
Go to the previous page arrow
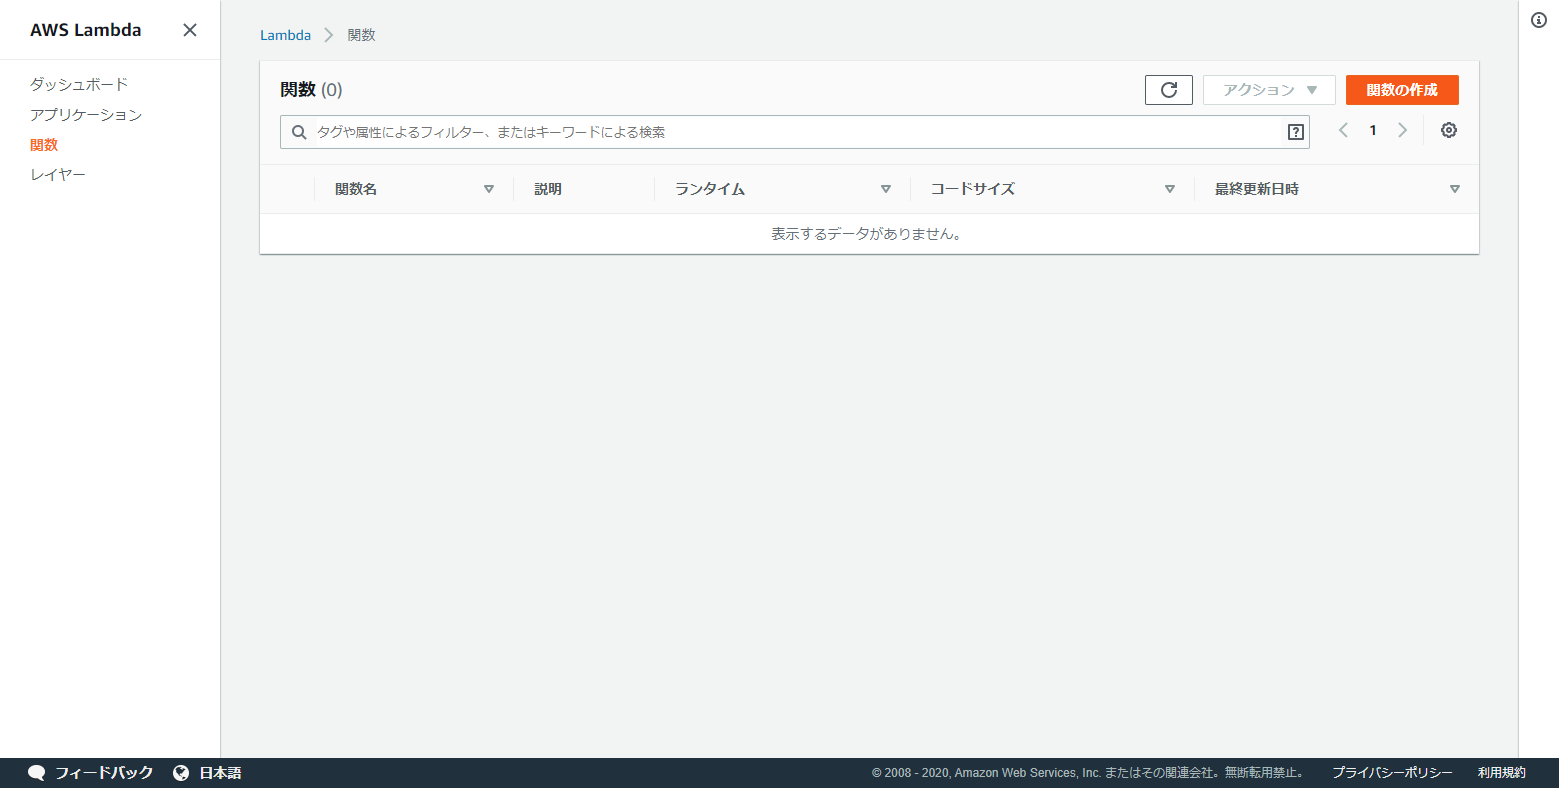[1343, 130]
